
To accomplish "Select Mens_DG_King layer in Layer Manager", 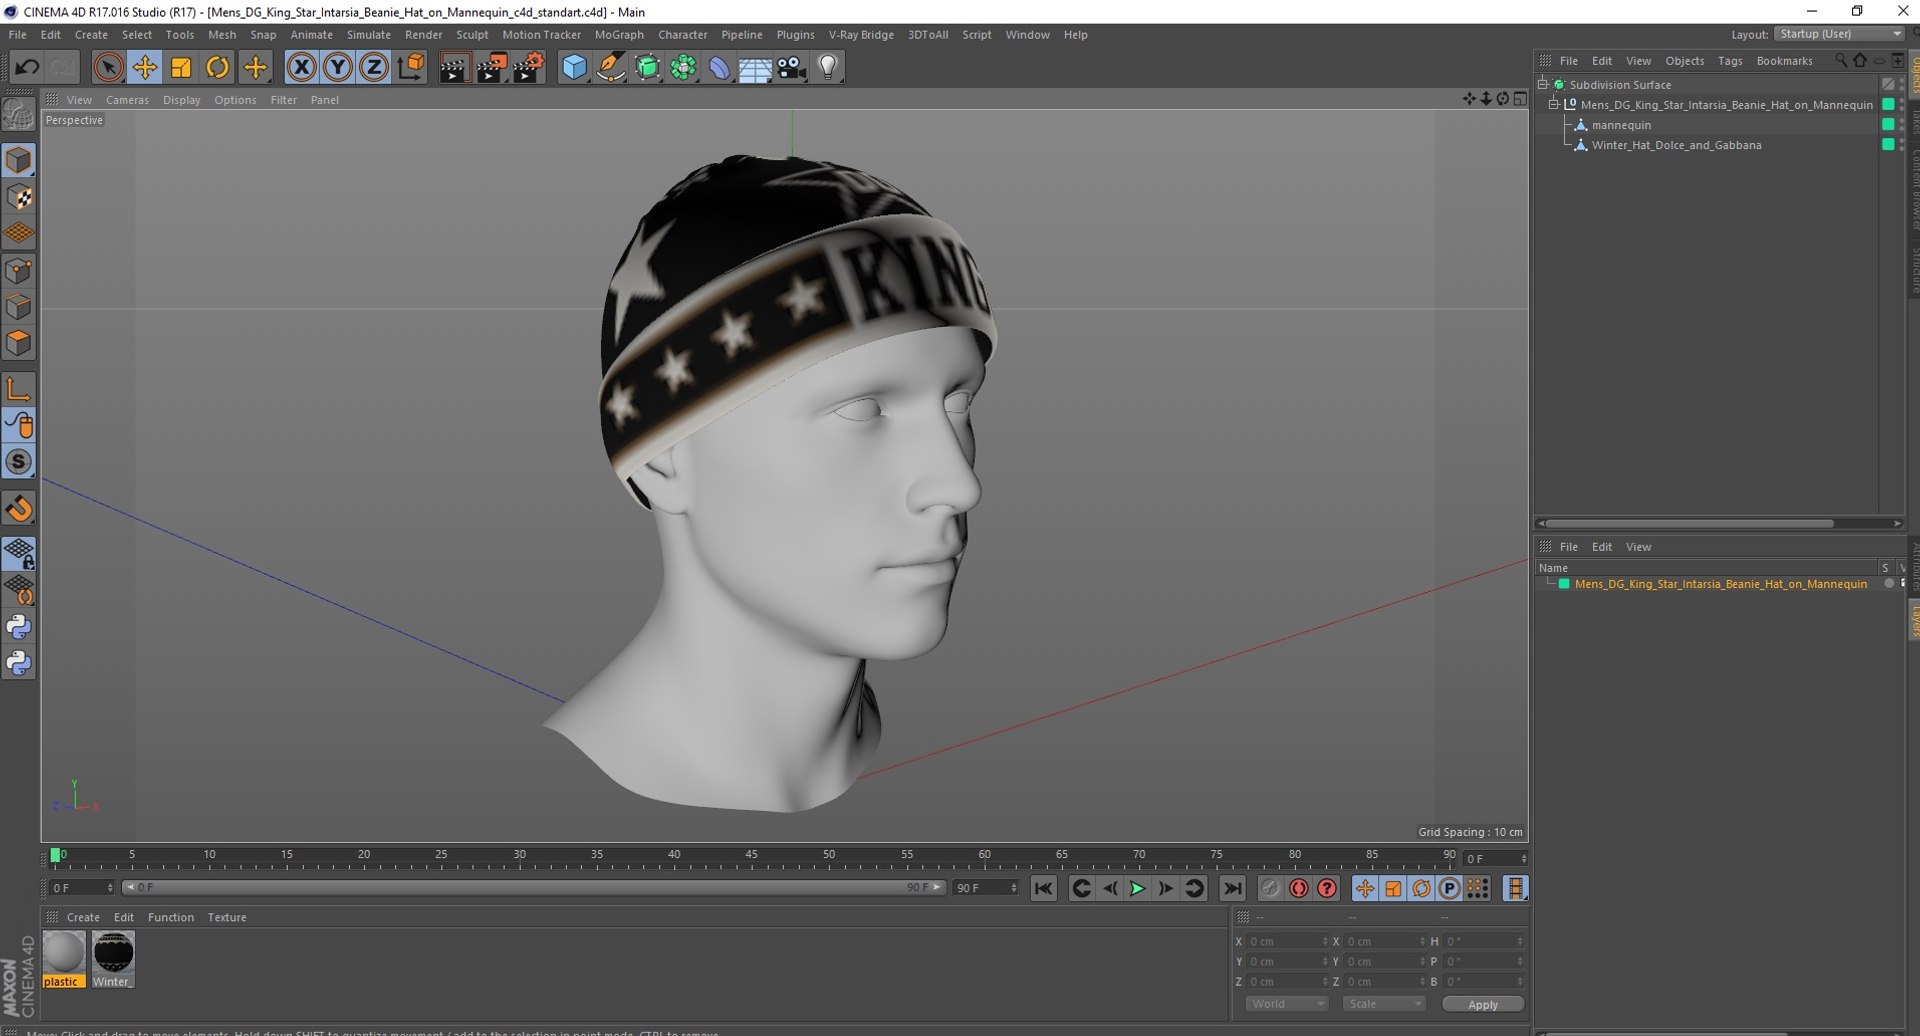I will (1720, 584).
